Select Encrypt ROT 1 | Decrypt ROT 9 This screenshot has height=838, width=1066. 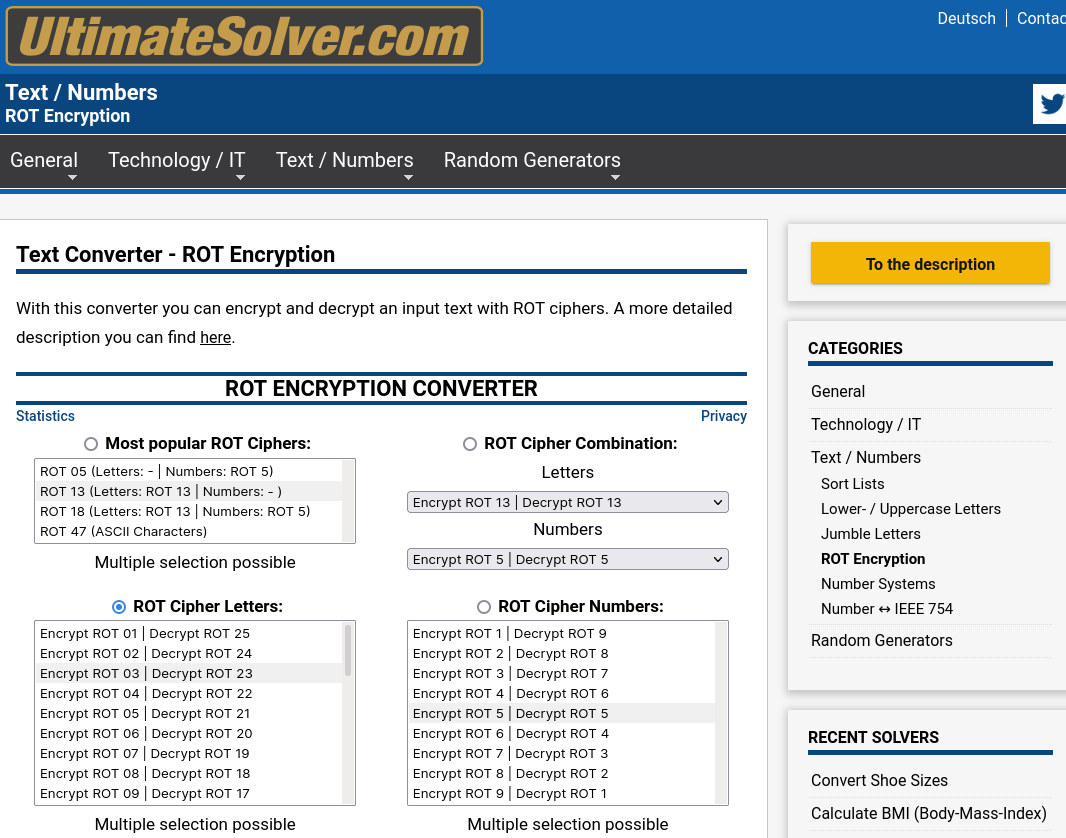tap(562, 633)
